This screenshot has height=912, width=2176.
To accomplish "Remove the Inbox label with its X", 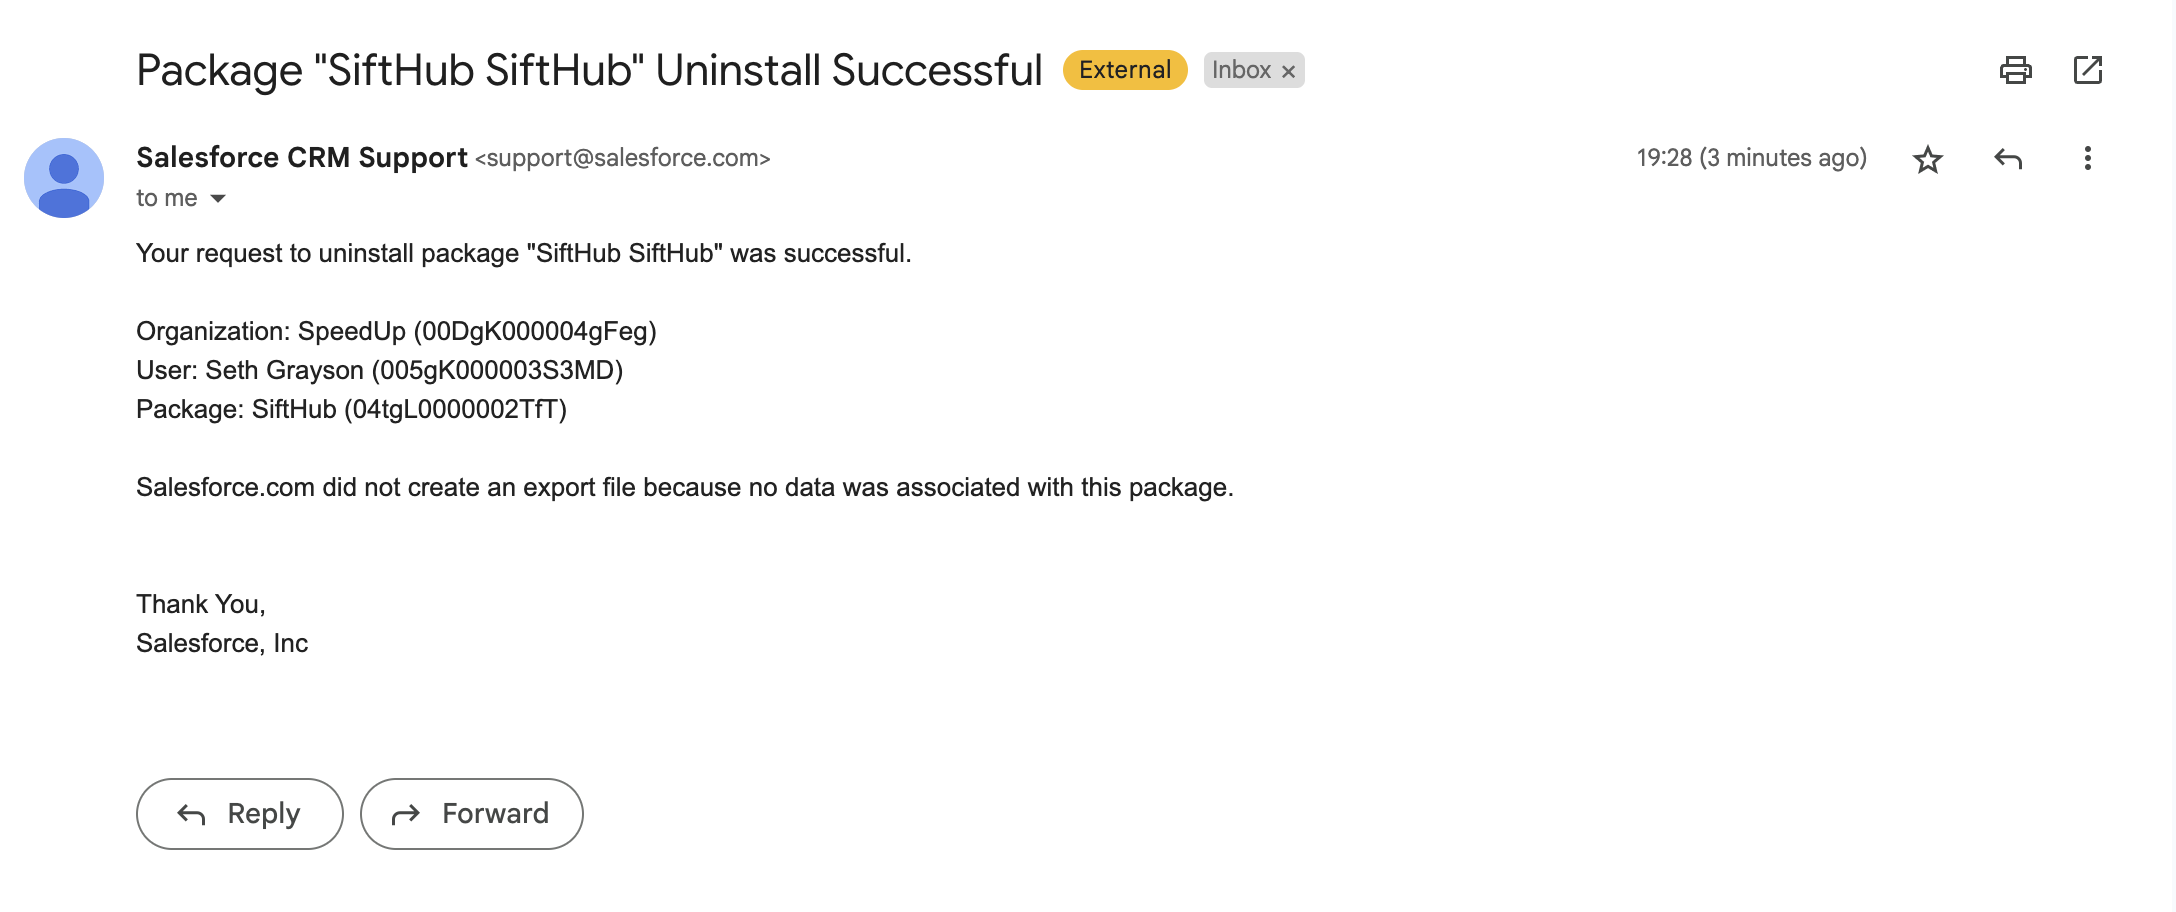I will pos(1289,71).
